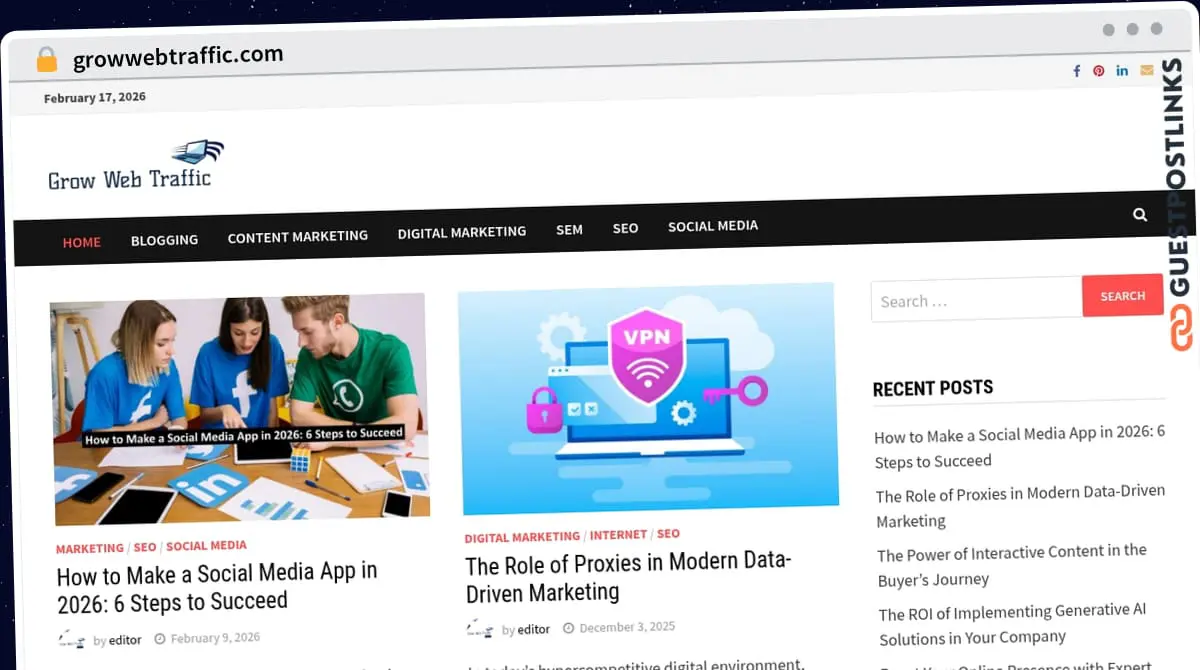
Task: Open the Facebook social icon
Action: (1076, 70)
